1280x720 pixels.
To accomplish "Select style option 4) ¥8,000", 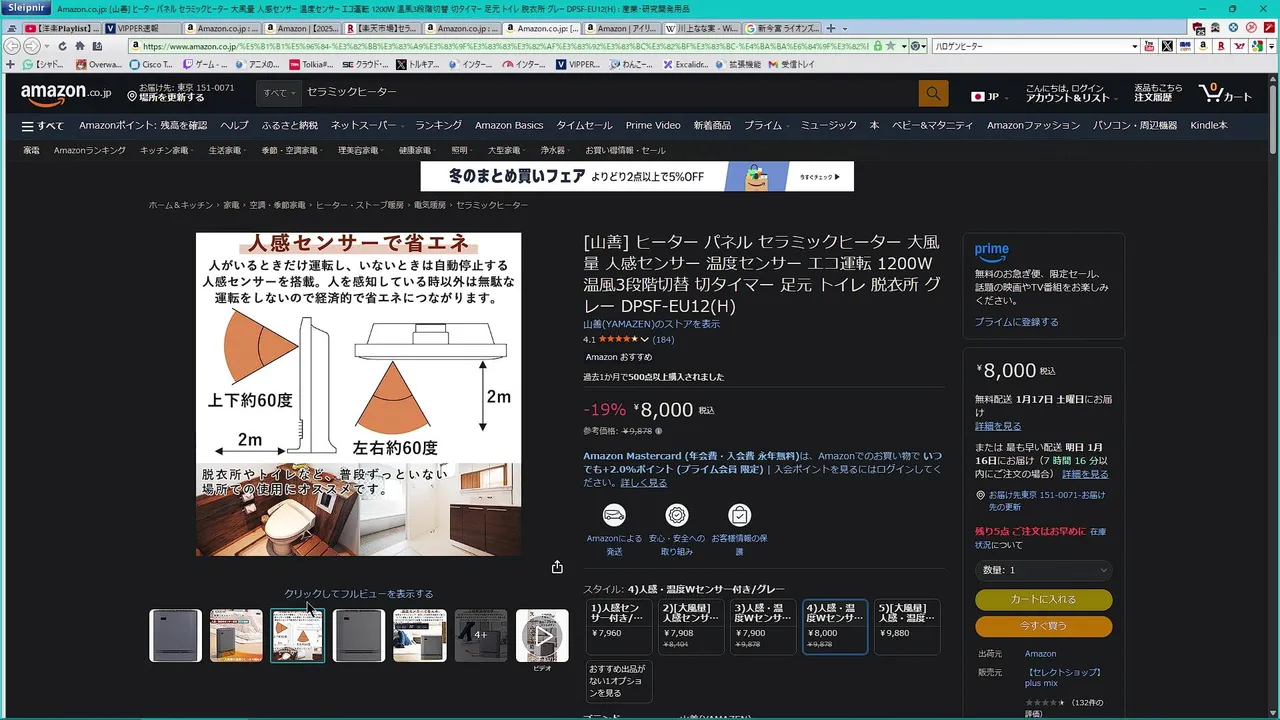I will click(x=835, y=627).
